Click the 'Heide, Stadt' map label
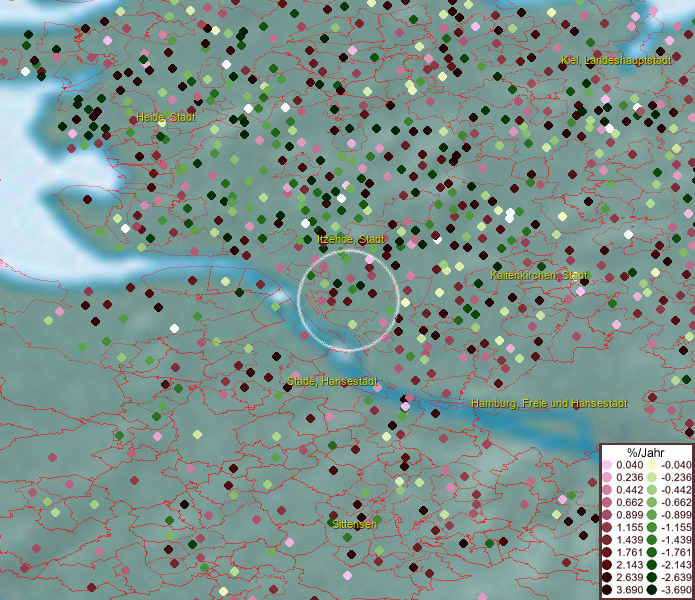 (166, 117)
